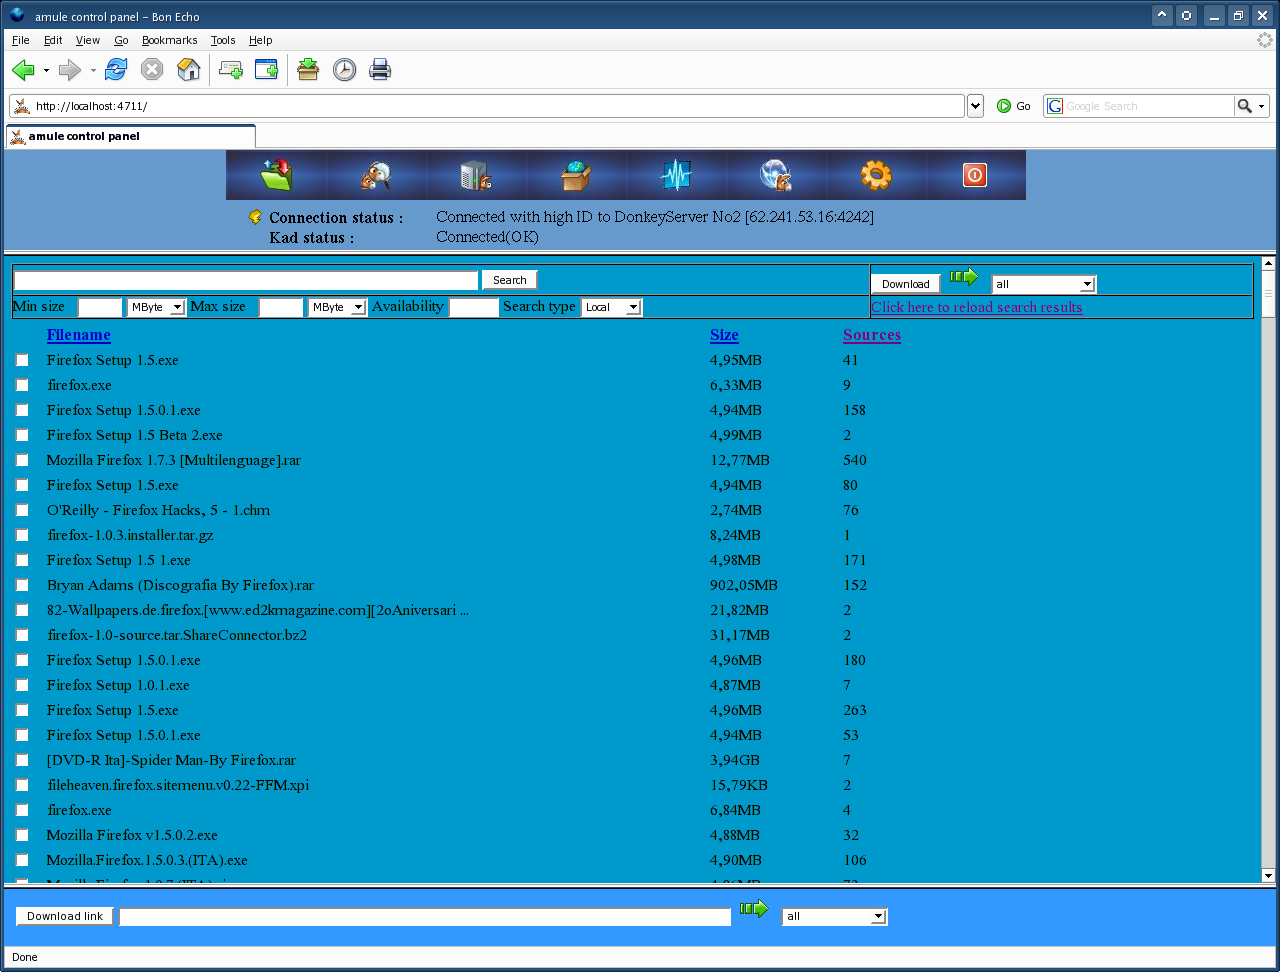Open the aMule search page icon
The image size is (1280, 972).
[376, 175]
